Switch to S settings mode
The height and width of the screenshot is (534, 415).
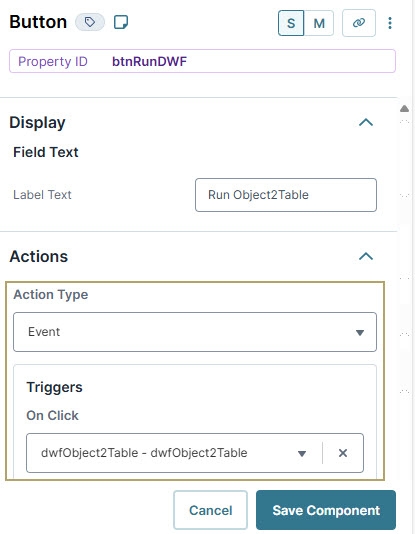tap(291, 23)
